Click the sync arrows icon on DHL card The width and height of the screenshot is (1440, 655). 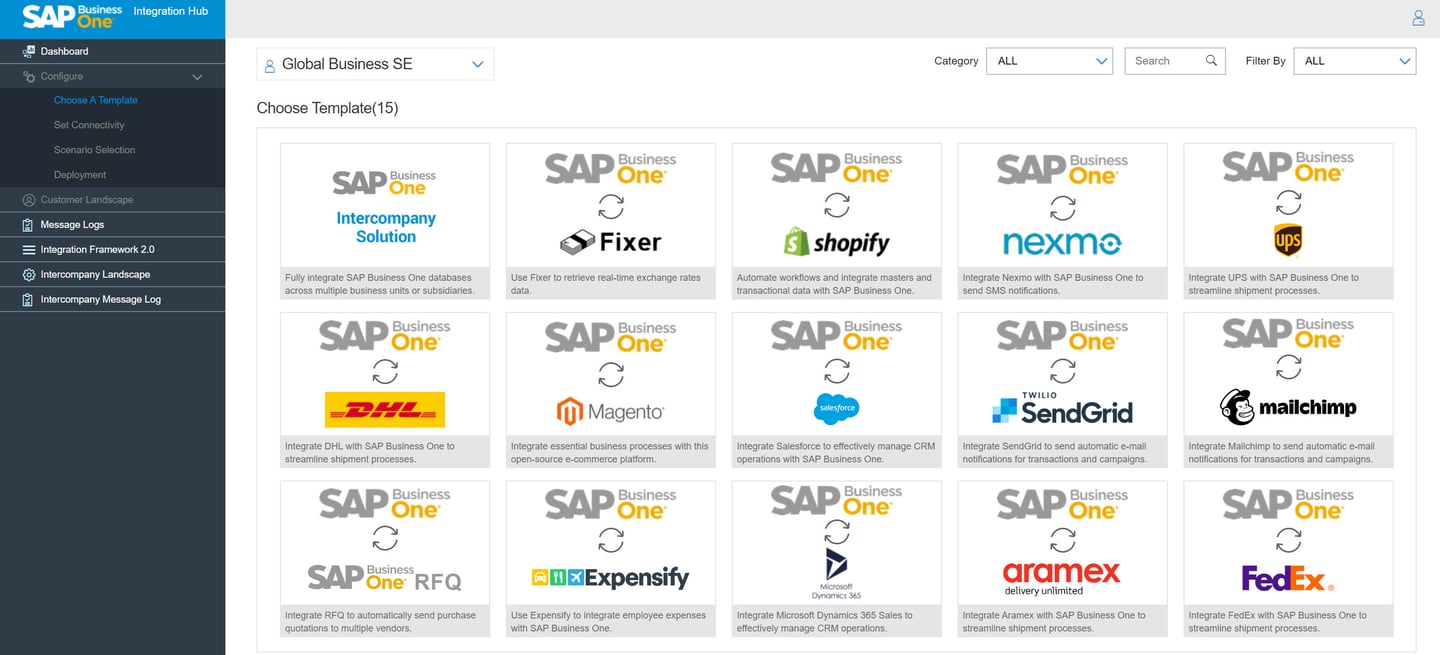(x=385, y=372)
